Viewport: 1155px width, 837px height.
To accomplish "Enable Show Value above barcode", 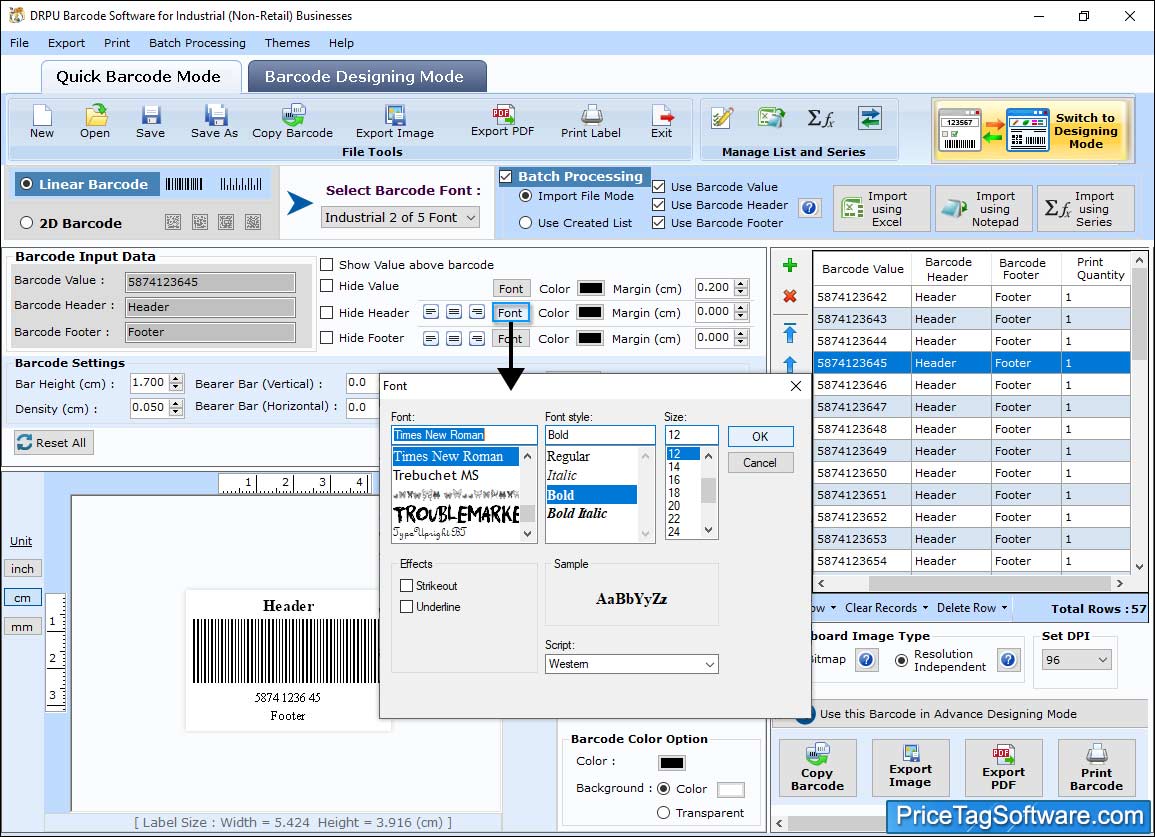I will pyautogui.click(x=326, y=265).
